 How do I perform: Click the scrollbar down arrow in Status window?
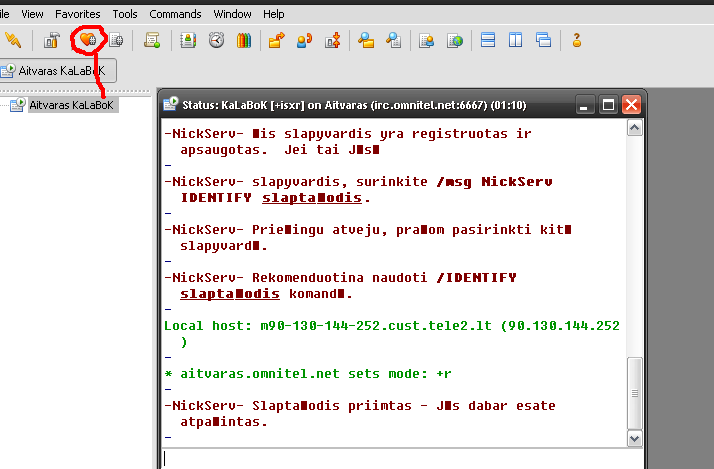635,439
